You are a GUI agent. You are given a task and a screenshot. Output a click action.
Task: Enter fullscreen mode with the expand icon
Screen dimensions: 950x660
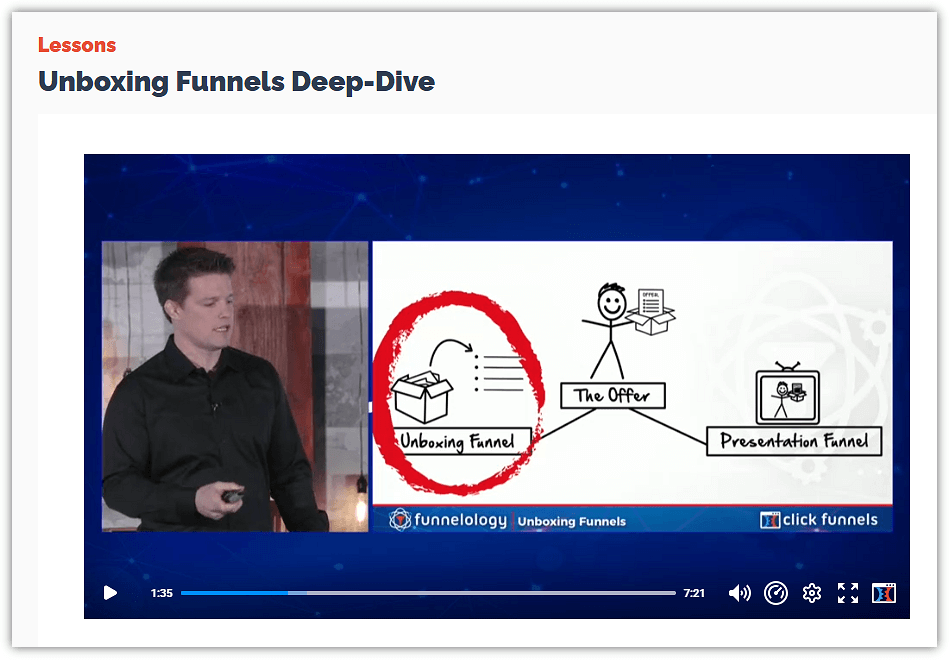(x=848, y=593)
